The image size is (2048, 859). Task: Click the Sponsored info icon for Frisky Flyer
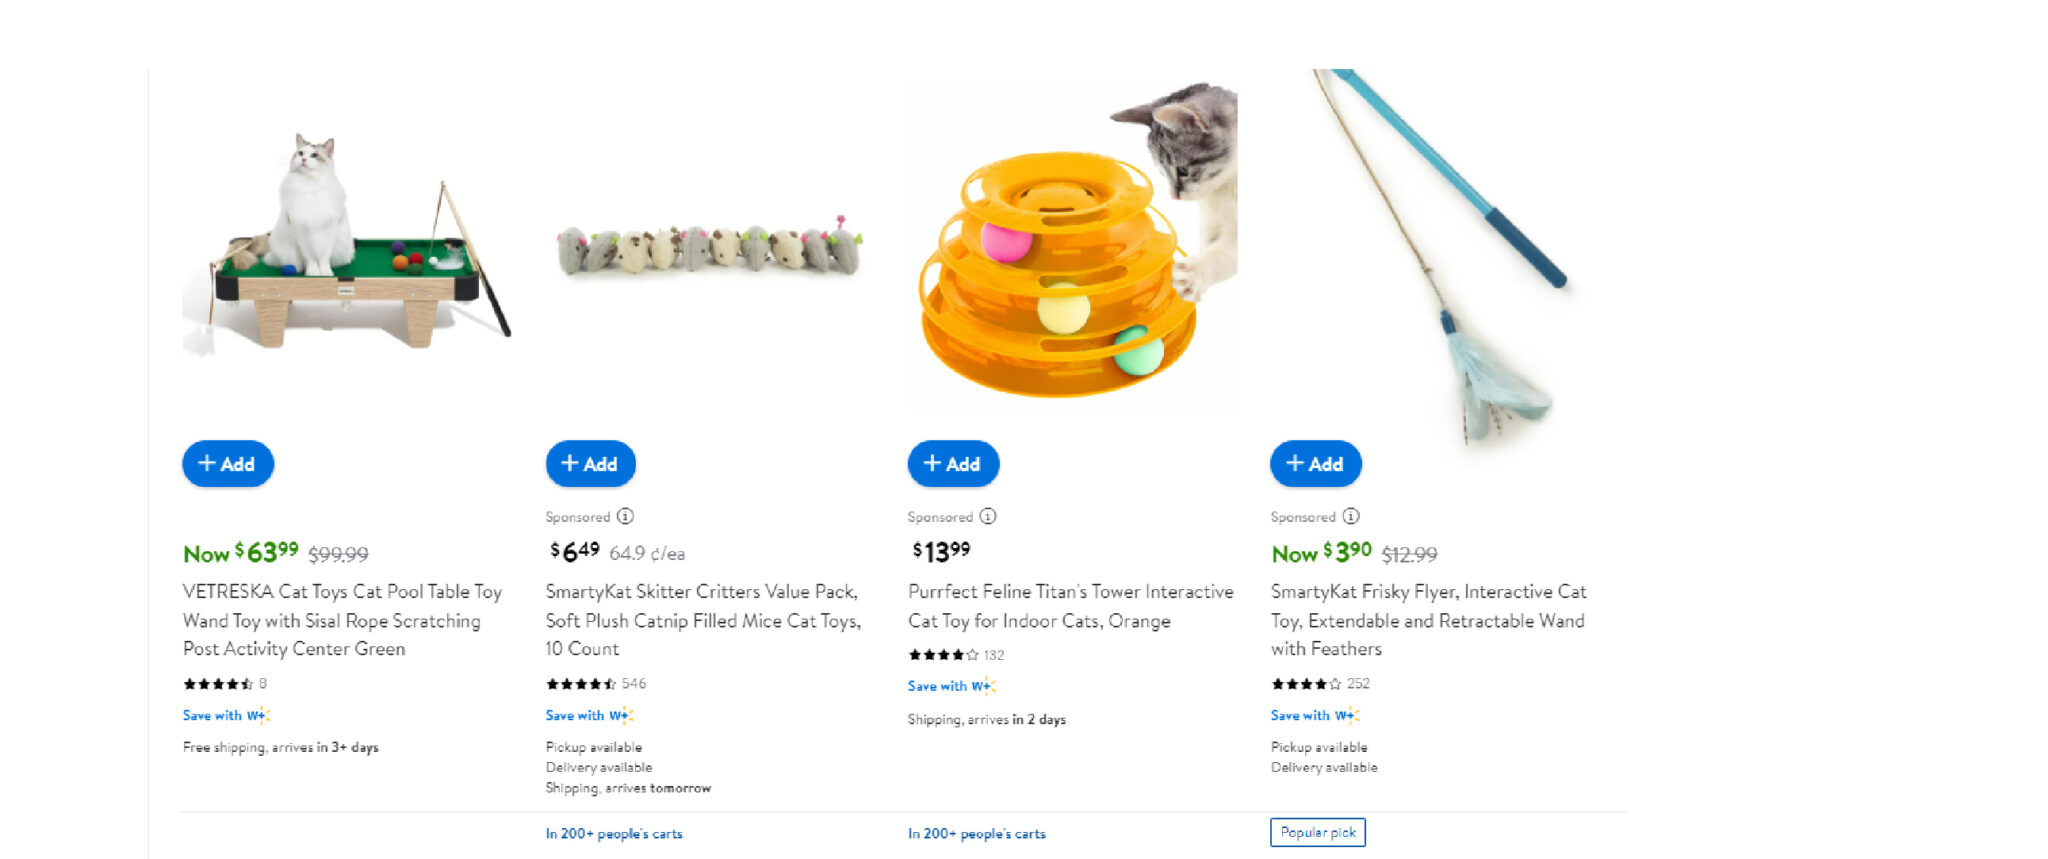point(1351,516)
